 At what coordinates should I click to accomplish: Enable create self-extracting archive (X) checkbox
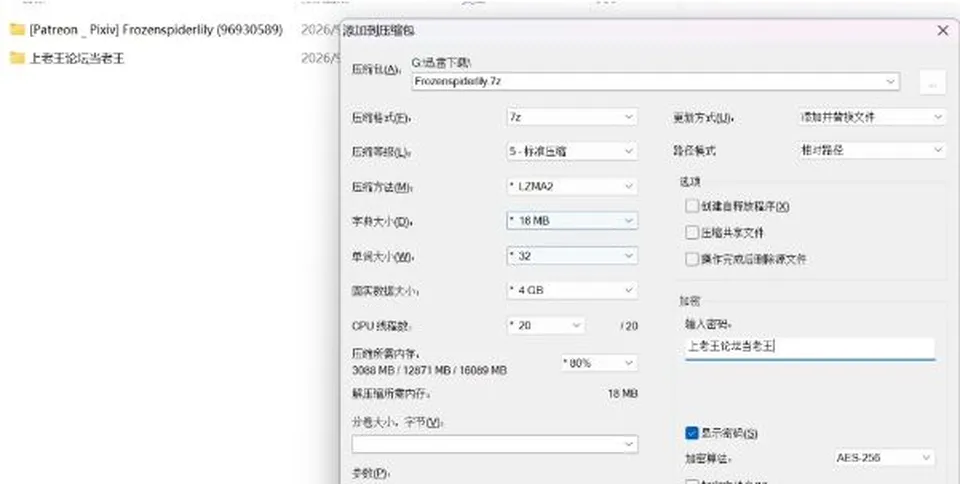(692, 206)
